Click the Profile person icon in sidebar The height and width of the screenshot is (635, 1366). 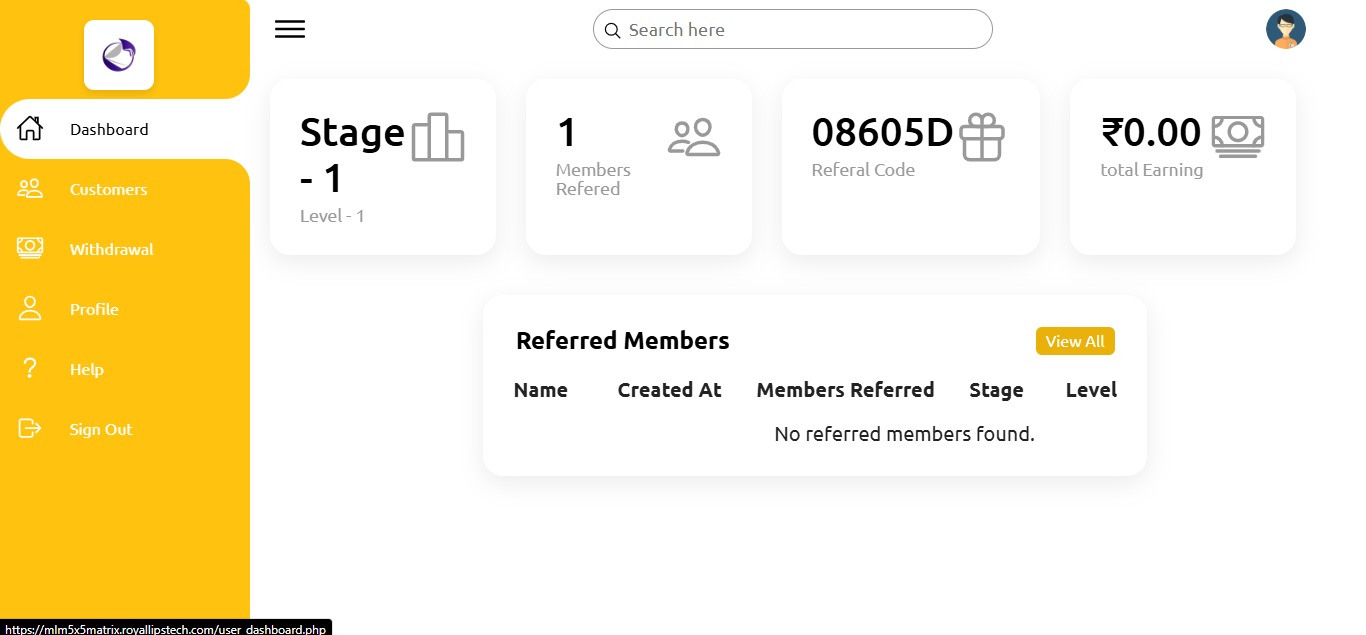[30, 309]
